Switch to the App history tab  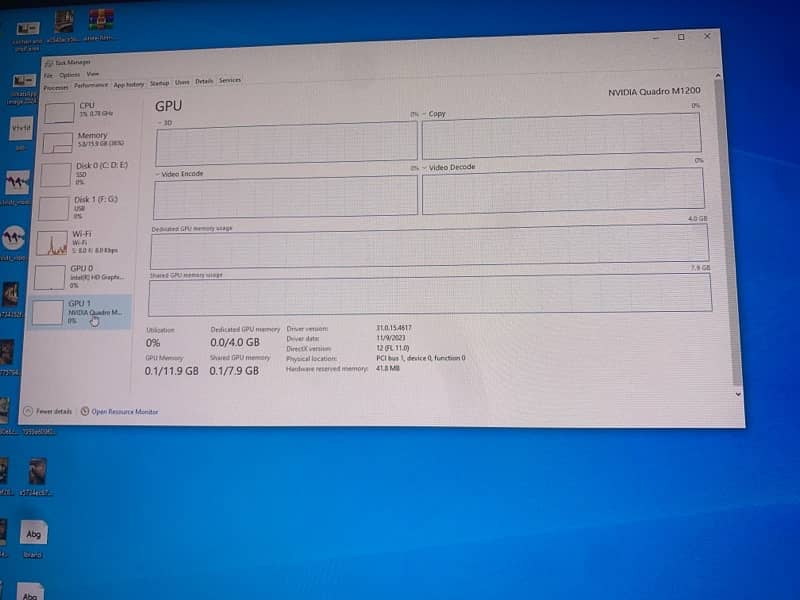[x=128, y=84]
